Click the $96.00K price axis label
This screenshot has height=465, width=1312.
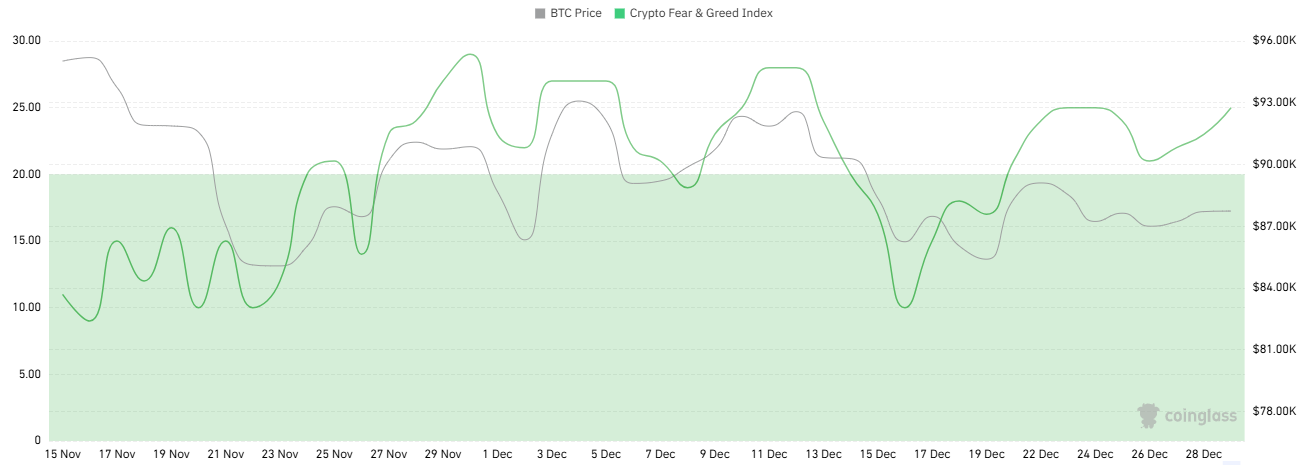click(x=1273, y=41)
